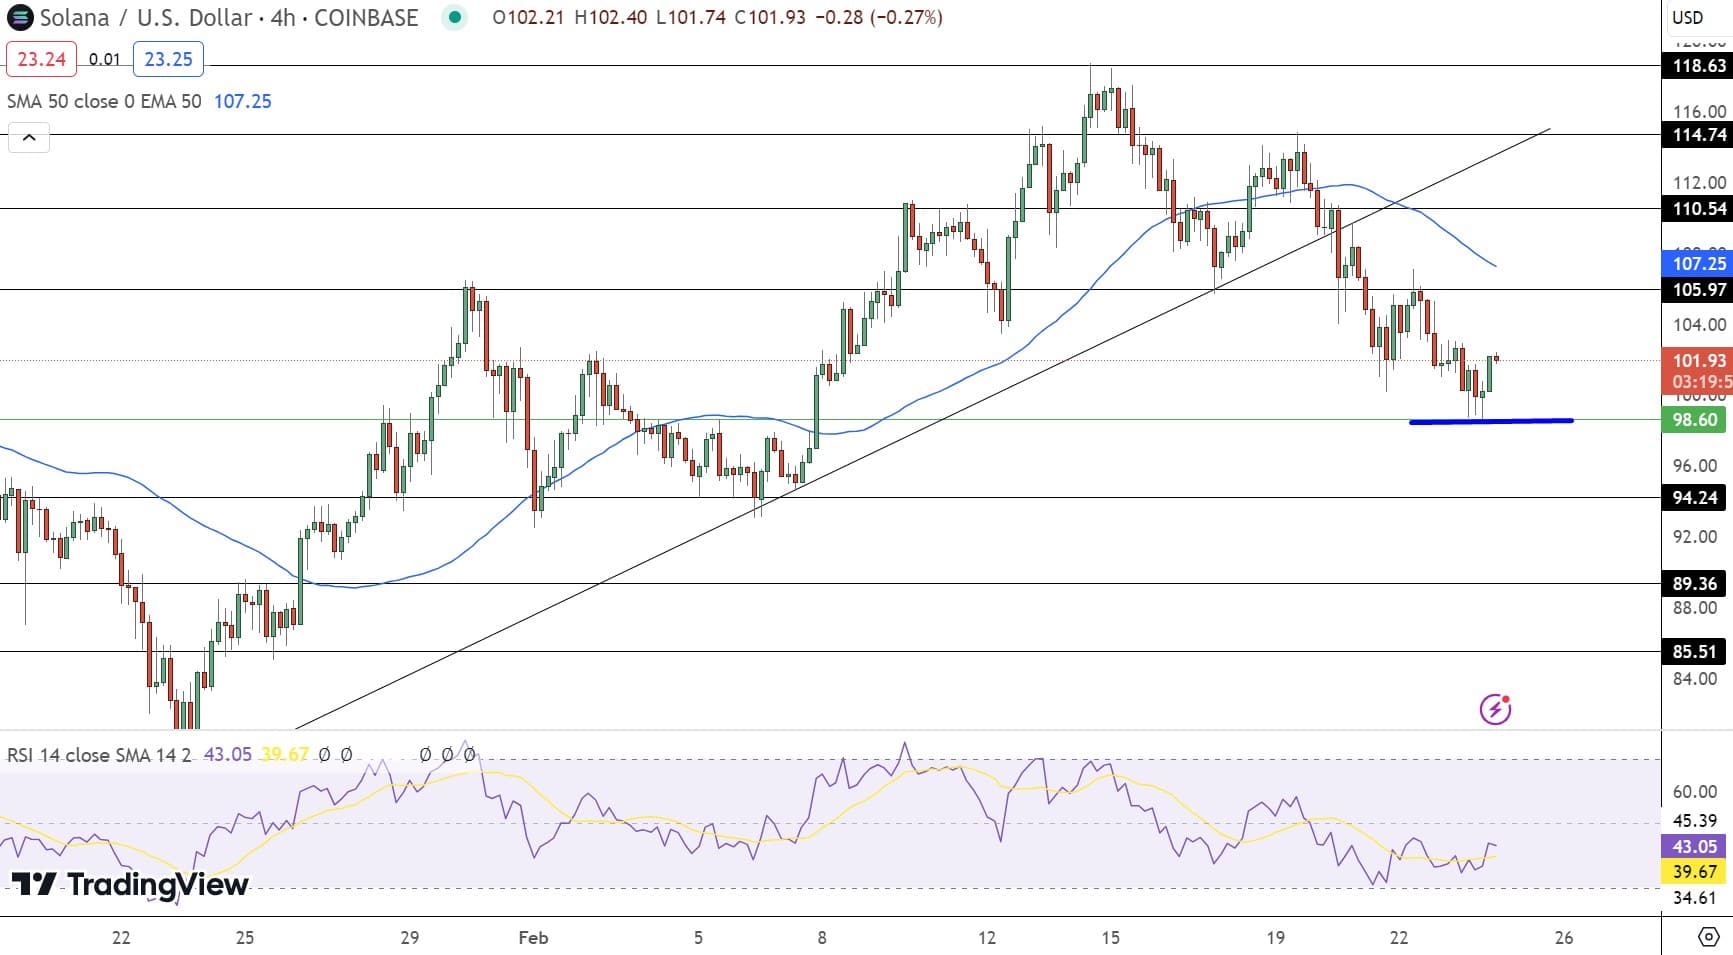Screen dimensions: 1733x955
Task: Click the 23.24 sell price button
Action: tap(42, 59)
